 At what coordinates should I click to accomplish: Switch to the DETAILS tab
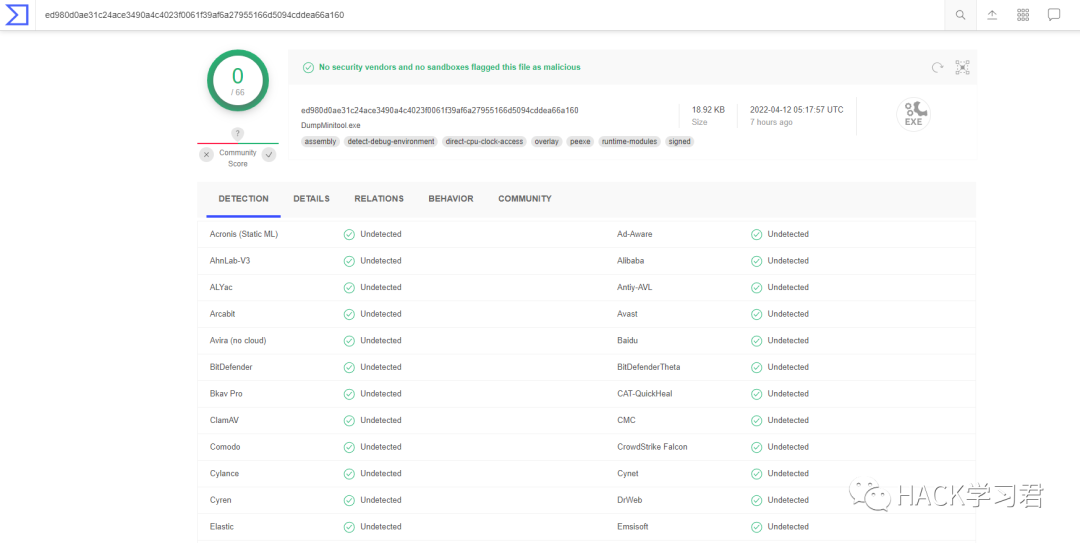[311, 198]
